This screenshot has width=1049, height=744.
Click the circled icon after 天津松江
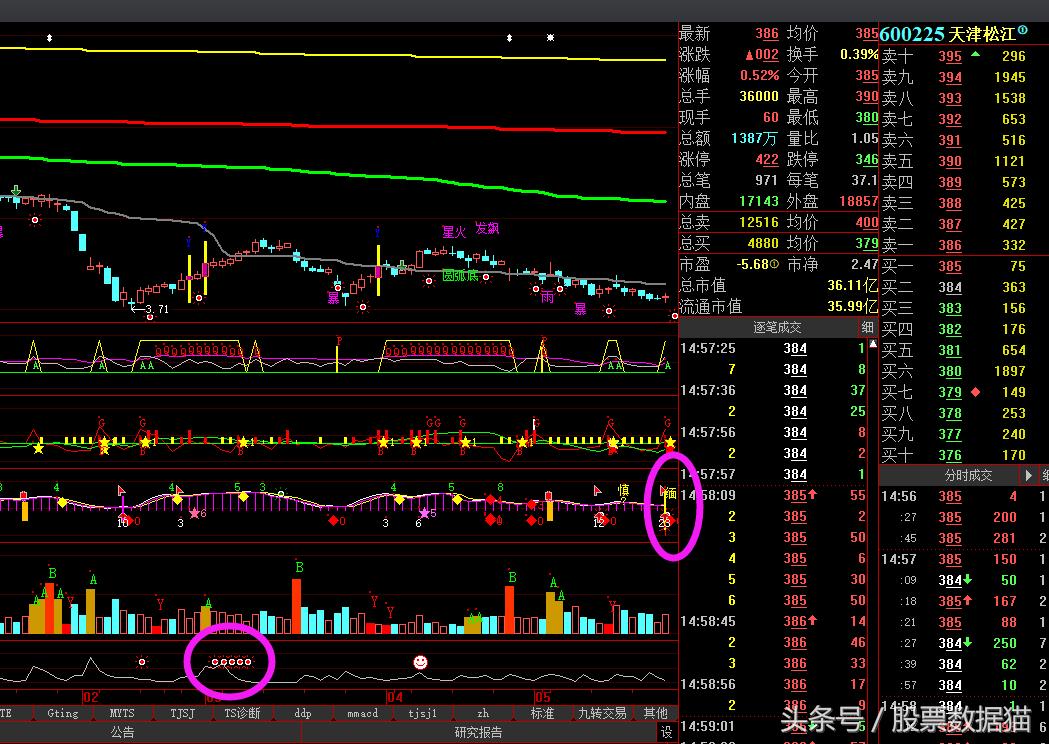(x=1023, y=31)
